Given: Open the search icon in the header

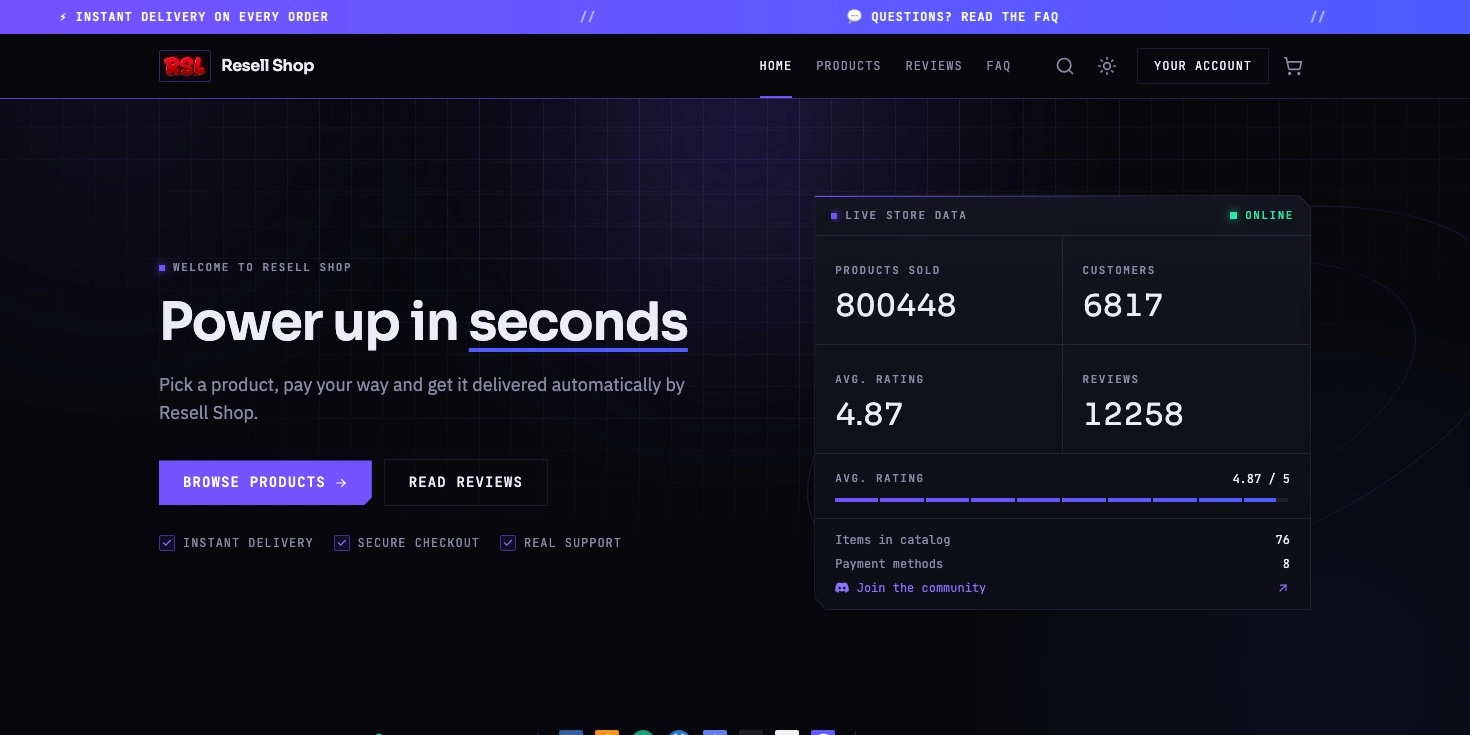Looking at the screenshot, I should pos(1065,66).
